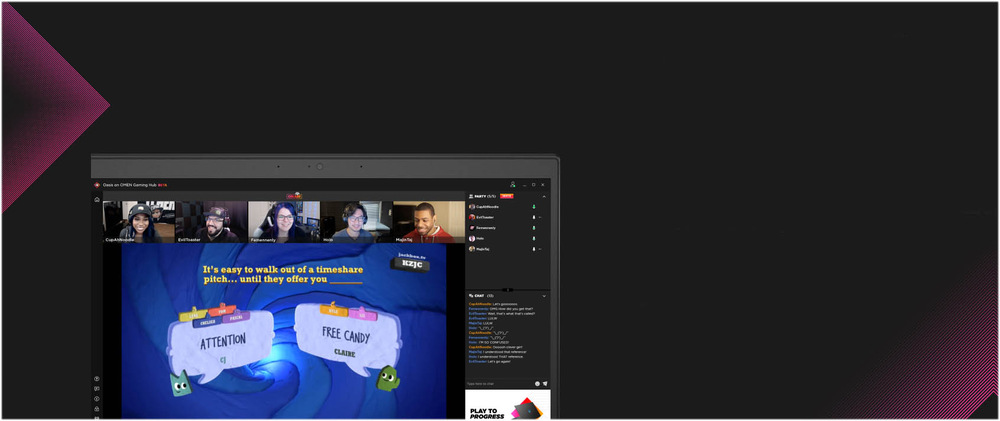Image resolution: width=1000 pixels, height=421 pixels.
Task: Open the user profile icon in the title bar
Action: point(512,184)
